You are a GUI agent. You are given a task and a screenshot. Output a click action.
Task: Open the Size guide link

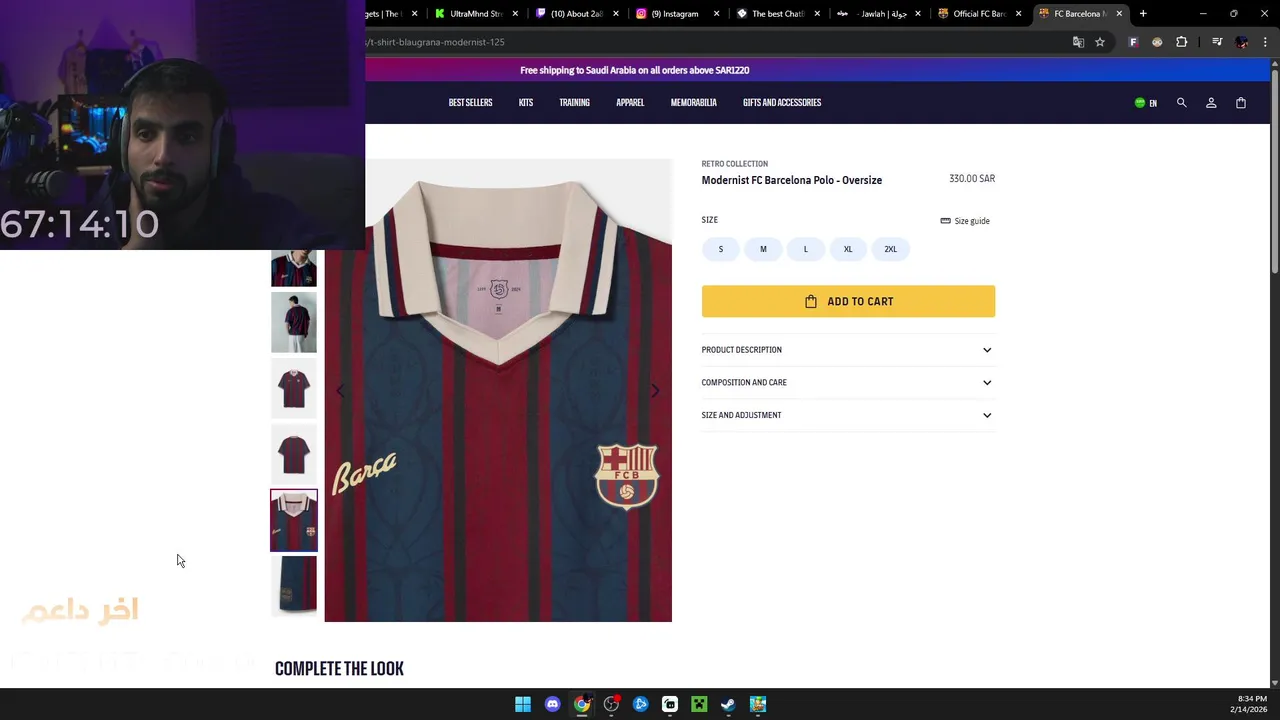click(x=965, y=221)
